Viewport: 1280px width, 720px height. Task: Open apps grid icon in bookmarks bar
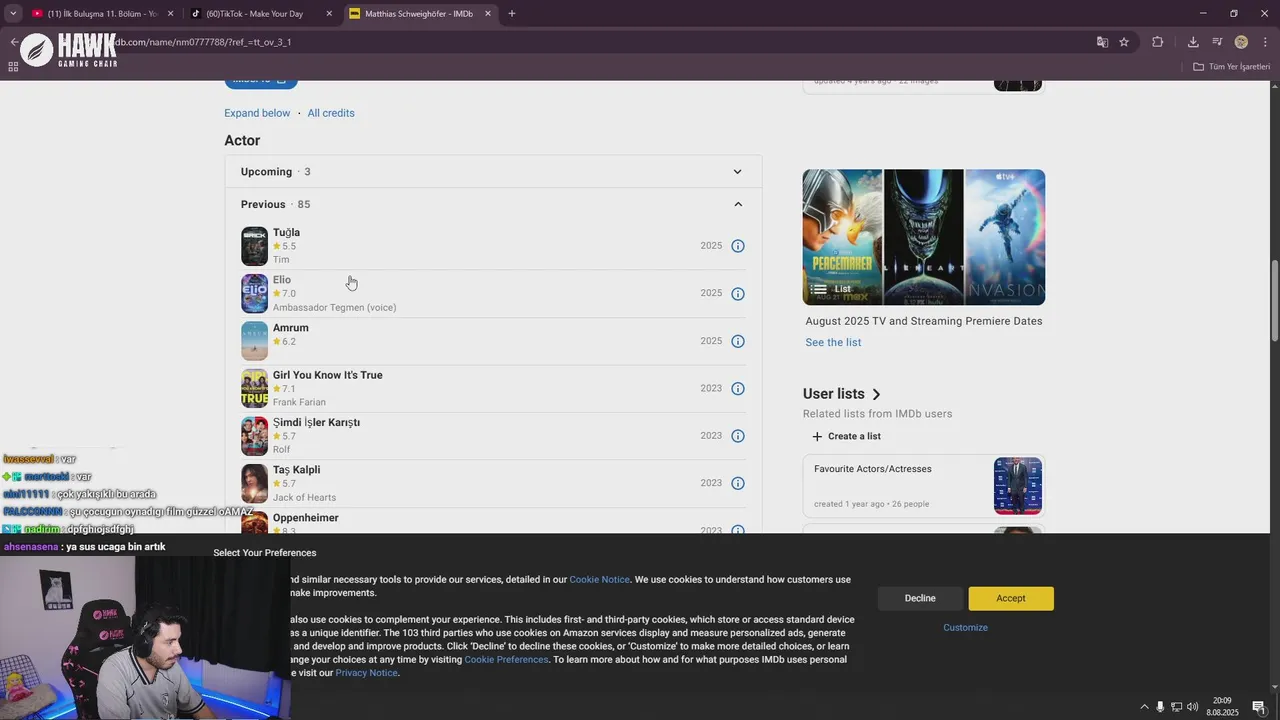[13, 67]
